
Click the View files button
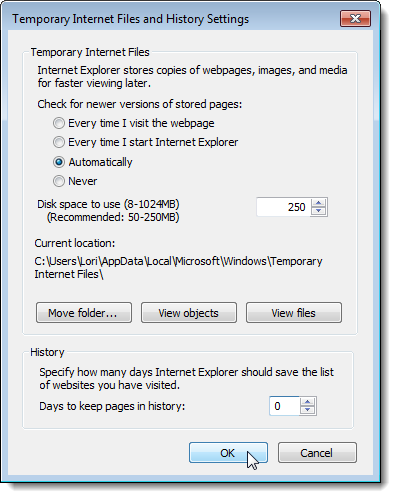point(294,313)
